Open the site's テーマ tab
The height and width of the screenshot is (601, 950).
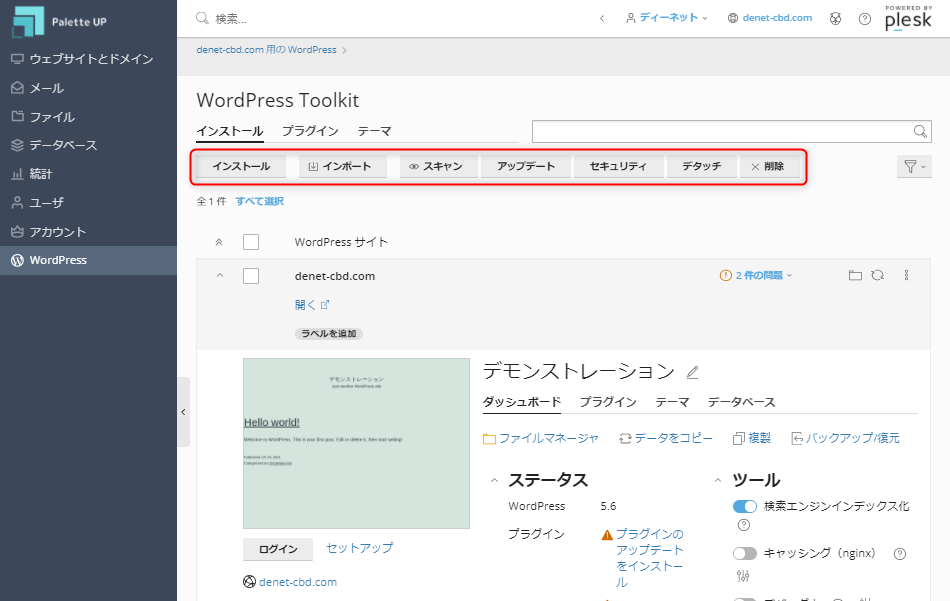[x=672, y=402]
